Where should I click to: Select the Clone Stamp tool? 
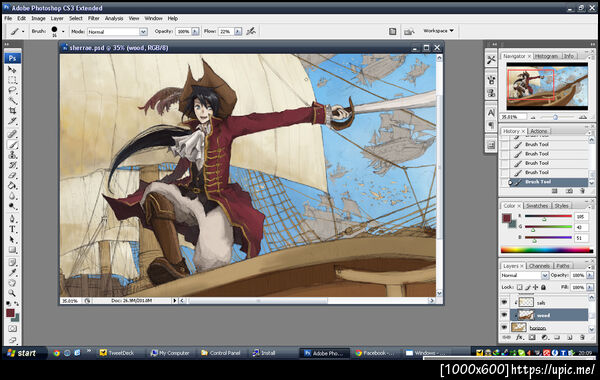click(12, 155)
